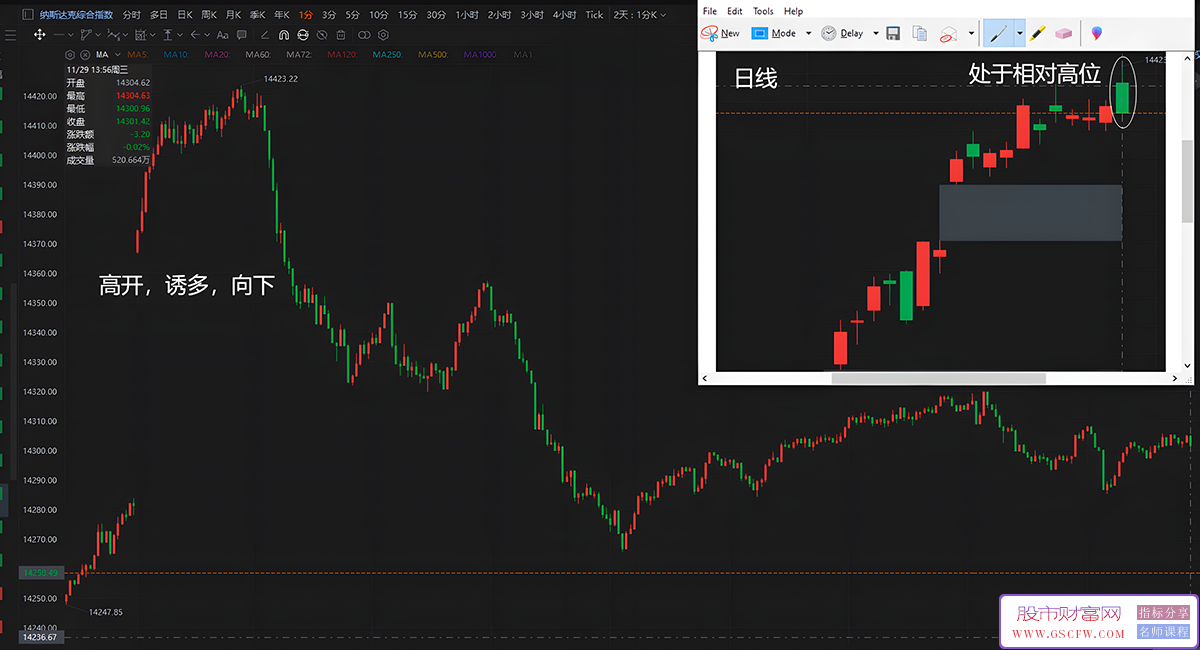Screen dimensions: 1200x650
Task: Switch to the 季K timeframe tab
Action: point(258,15)
